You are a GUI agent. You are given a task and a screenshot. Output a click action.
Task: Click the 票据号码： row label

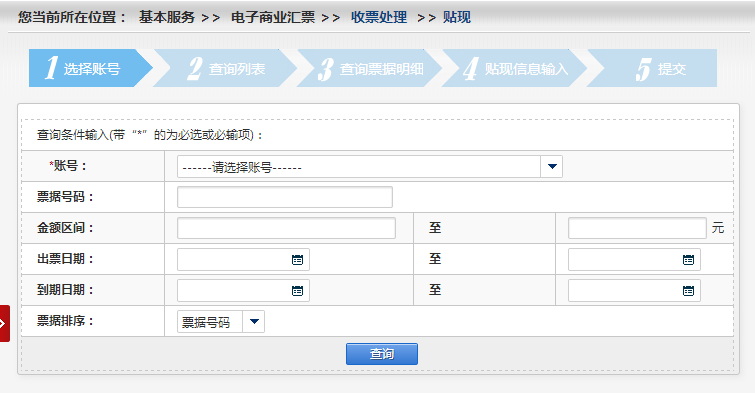tap(65, 197)
